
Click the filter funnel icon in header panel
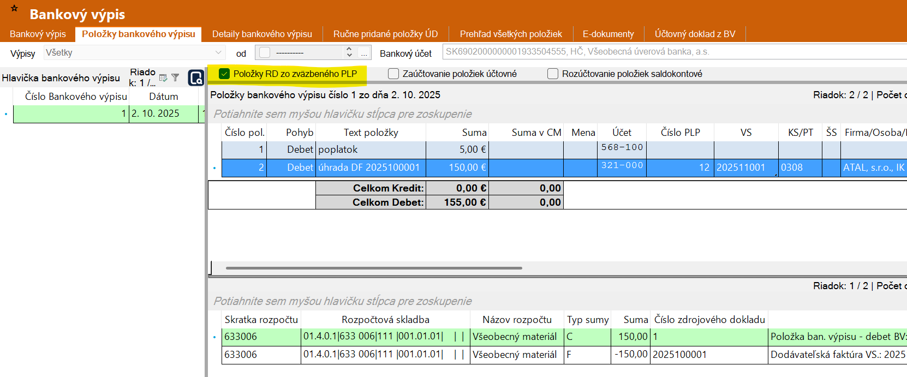coord(175,77)
